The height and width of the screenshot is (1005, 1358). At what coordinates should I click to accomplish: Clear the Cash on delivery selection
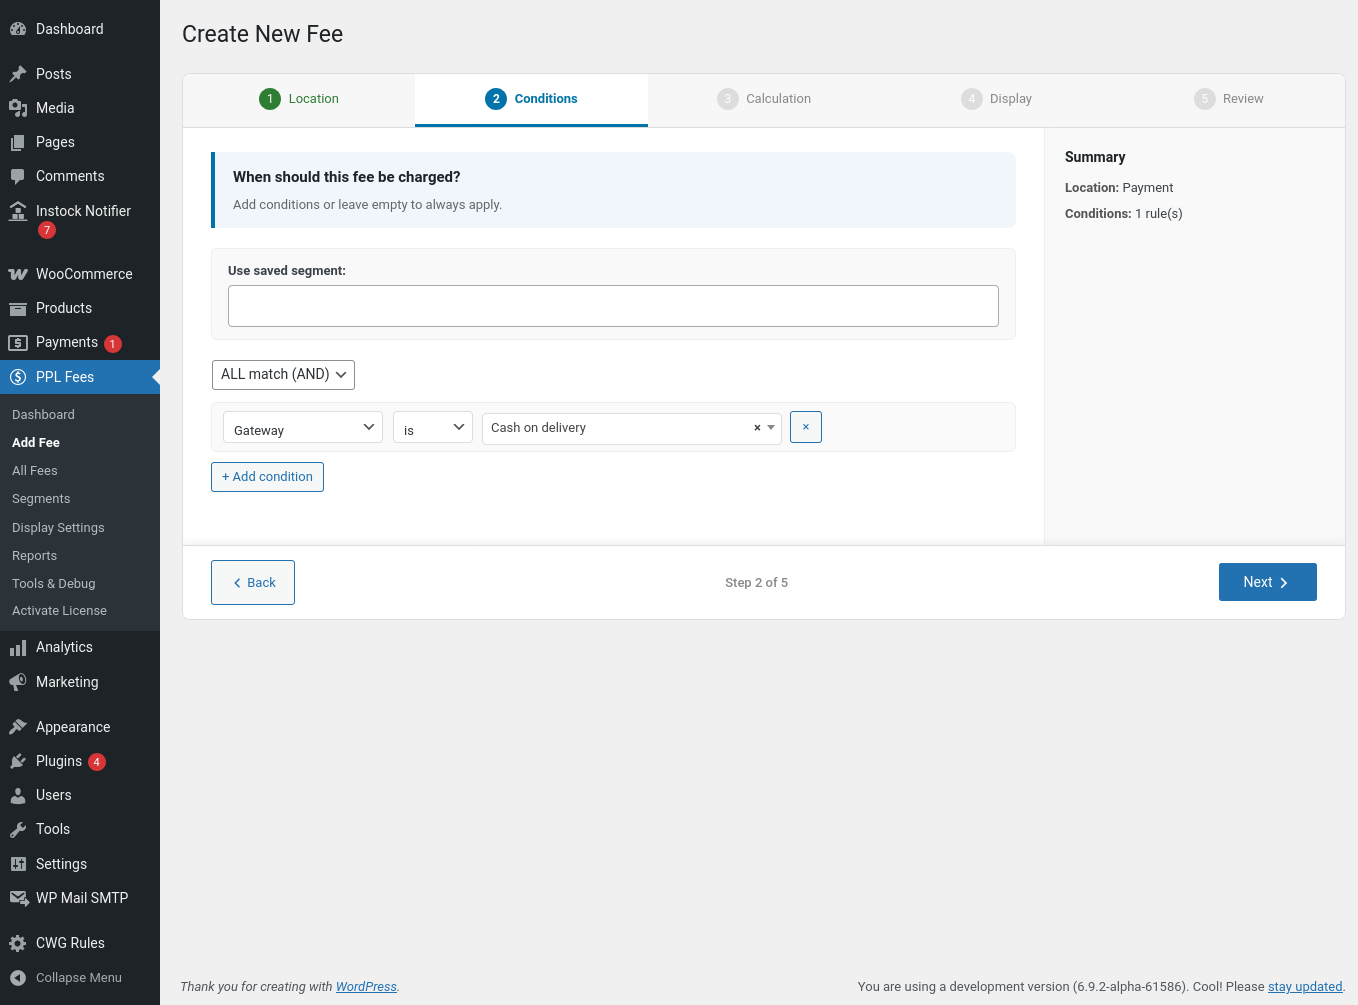tap(757, 428)
